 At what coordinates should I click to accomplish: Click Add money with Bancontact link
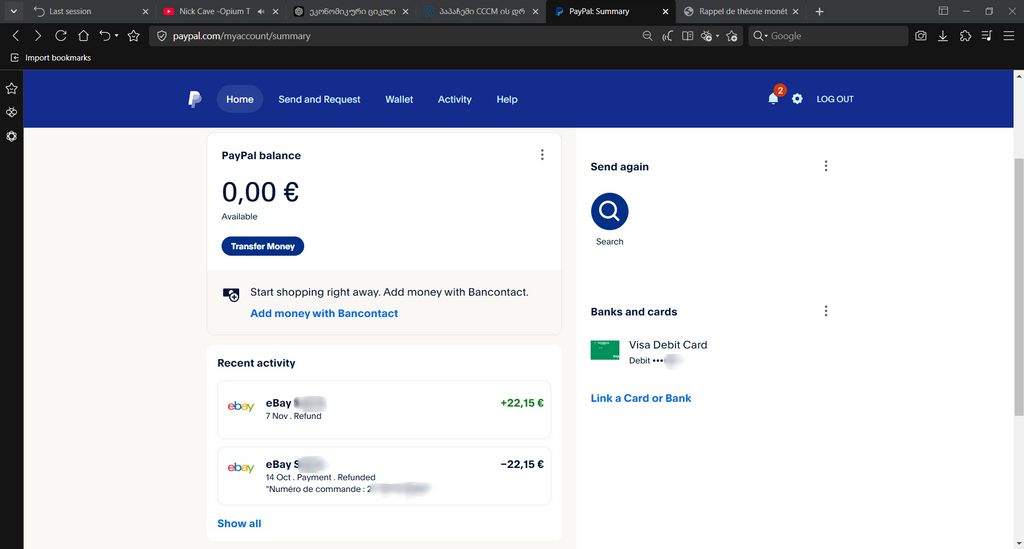[x=324, y=313]
